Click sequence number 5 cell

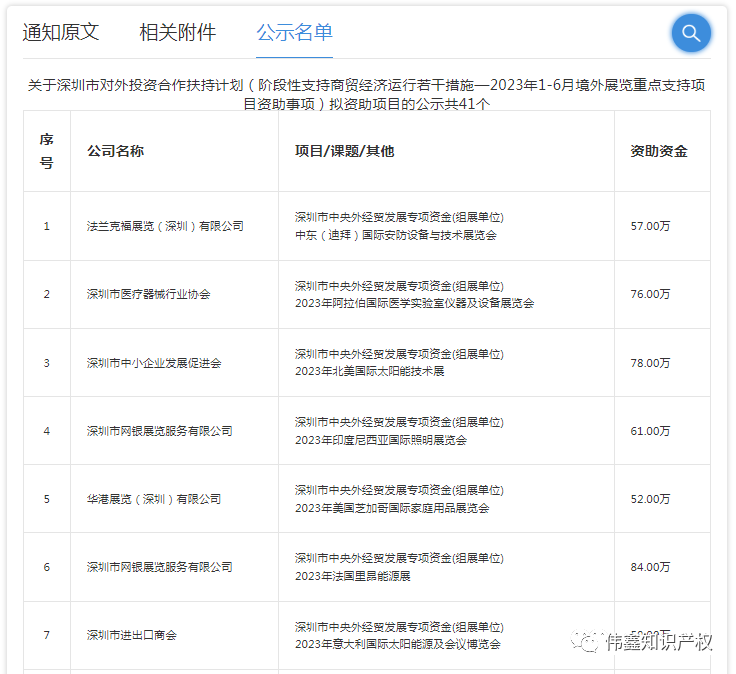tap(46, 499)
